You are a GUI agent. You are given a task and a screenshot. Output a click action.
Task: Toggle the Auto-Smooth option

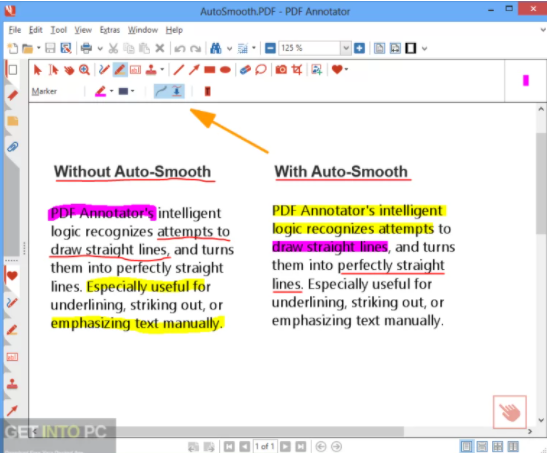tap(162, 91)
